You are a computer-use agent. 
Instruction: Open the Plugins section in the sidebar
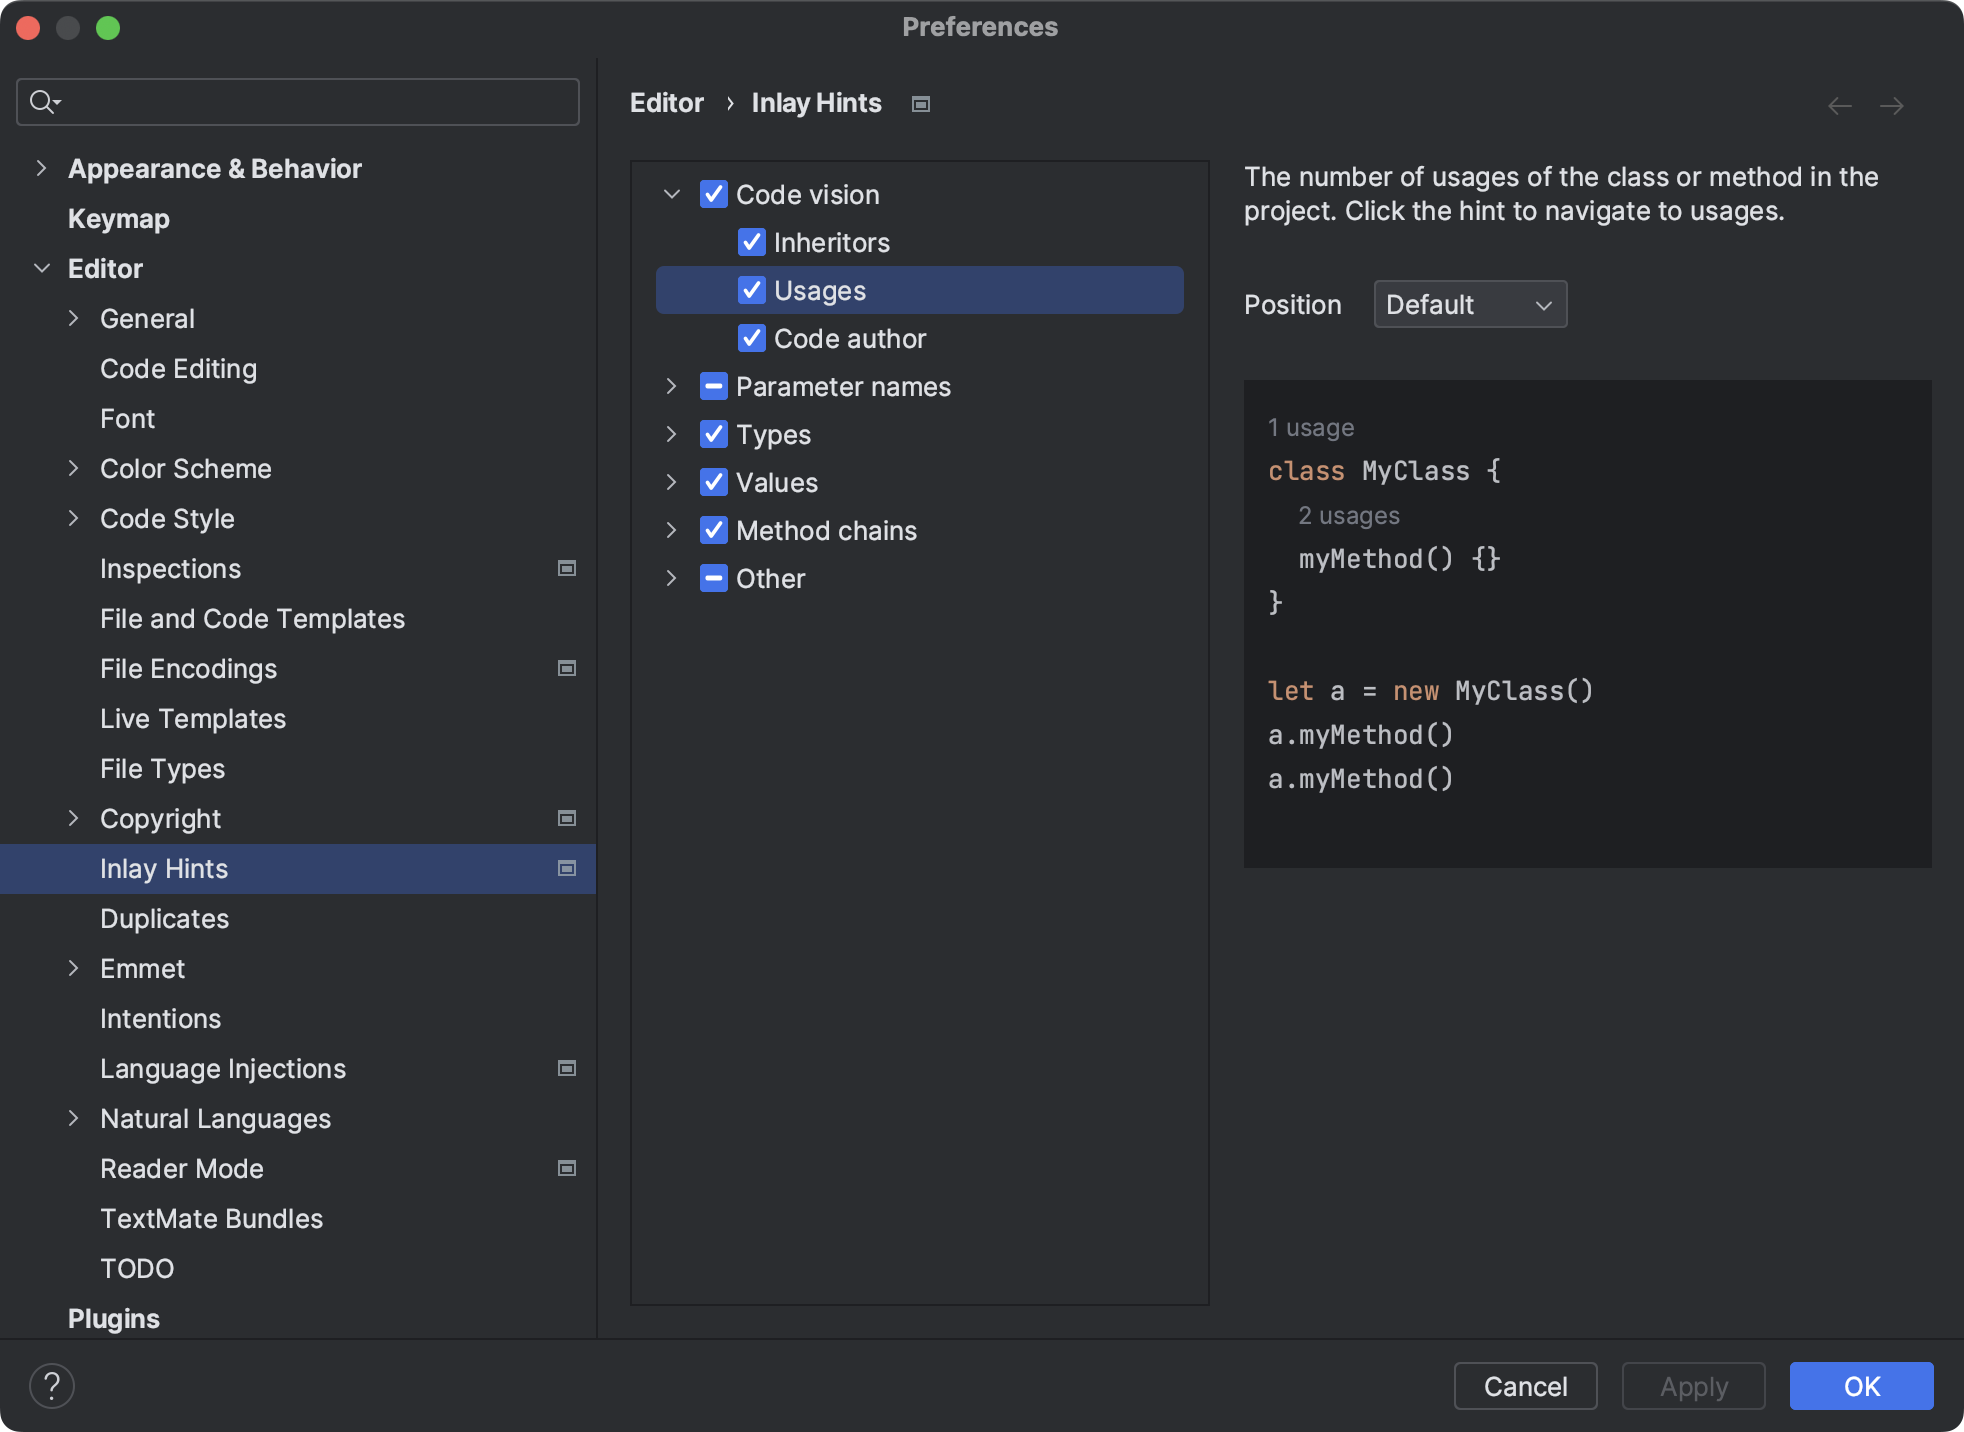point(113,1318)
